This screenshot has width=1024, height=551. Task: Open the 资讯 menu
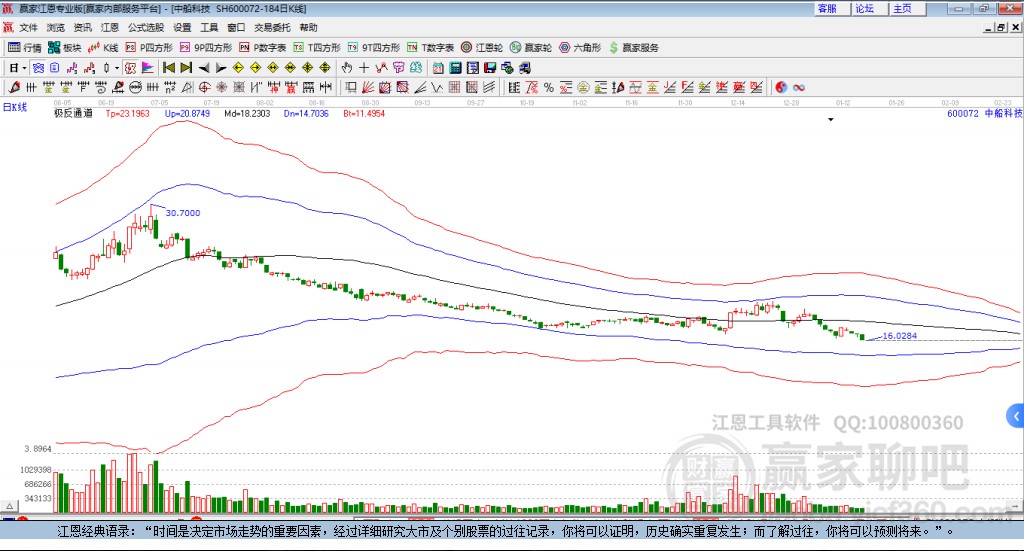[82, 27]
